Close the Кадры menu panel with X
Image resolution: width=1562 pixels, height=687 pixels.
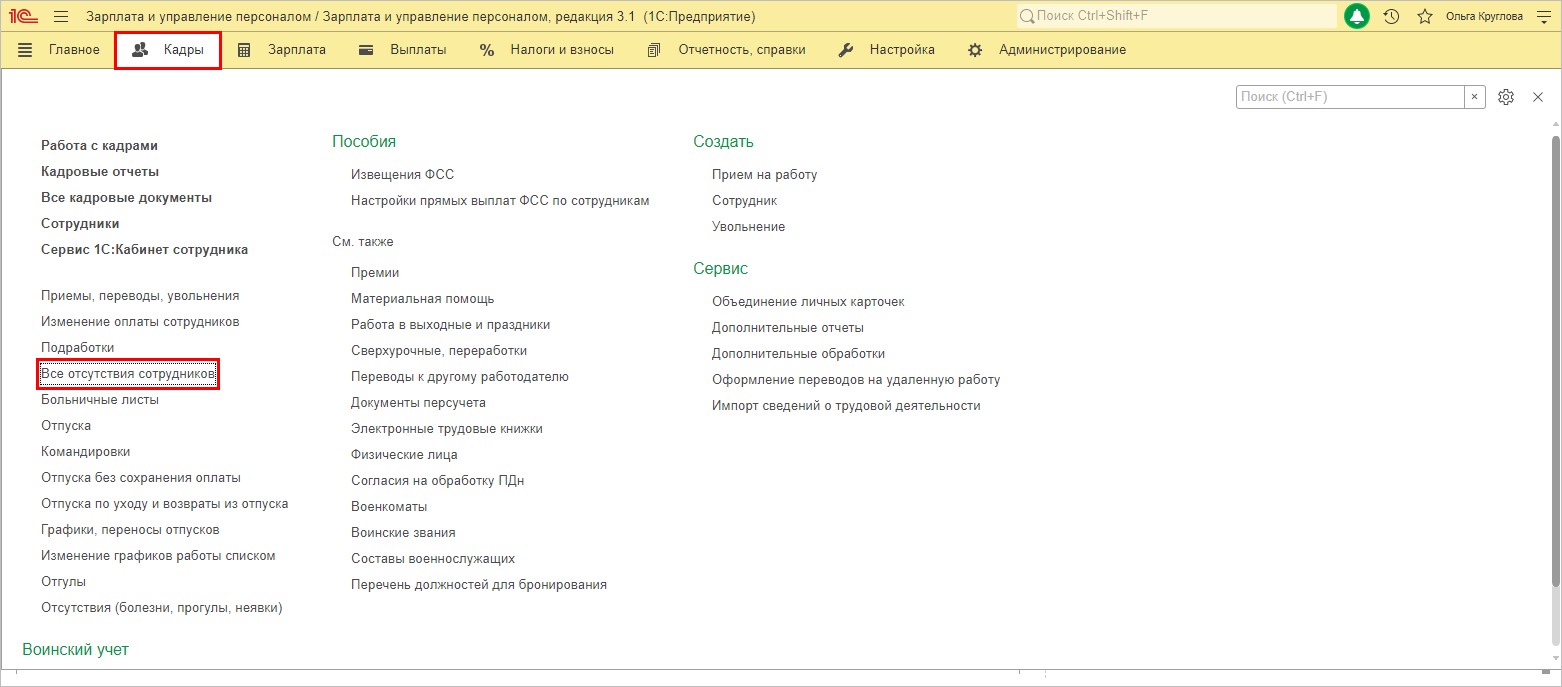[x=1538, y=97]
